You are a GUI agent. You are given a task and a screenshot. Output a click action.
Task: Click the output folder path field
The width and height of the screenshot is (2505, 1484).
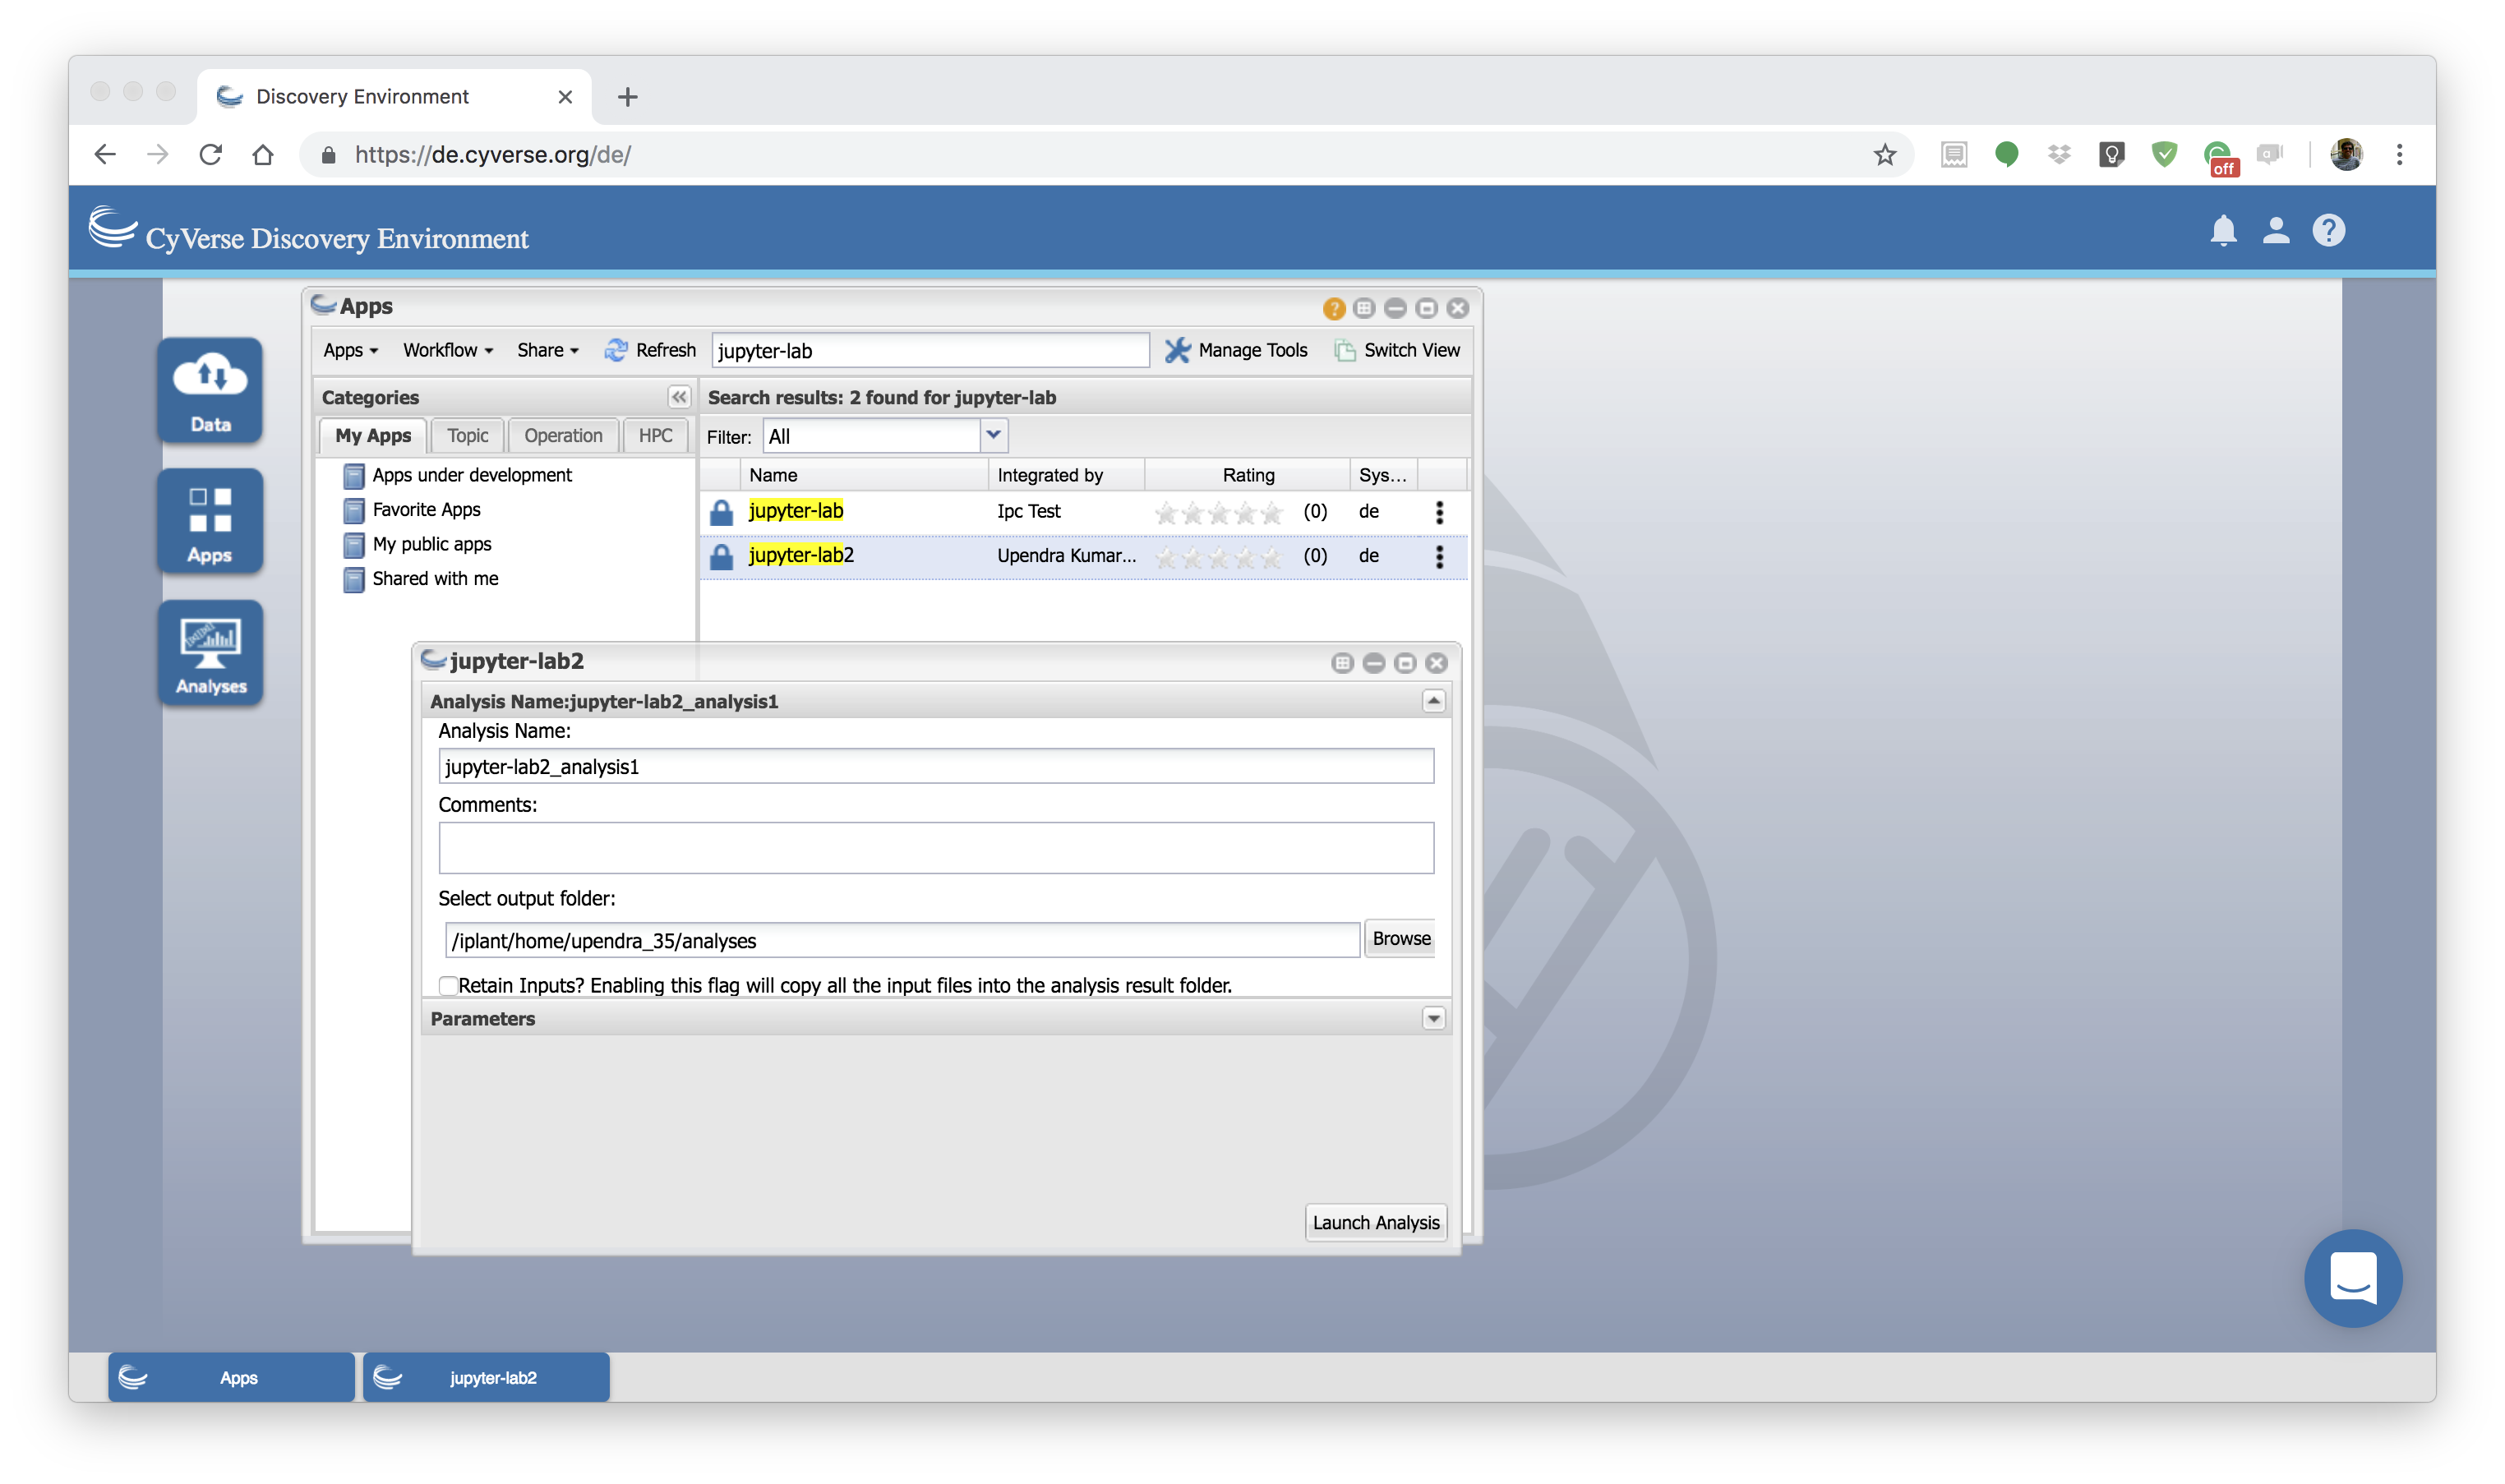click(901, 940)
